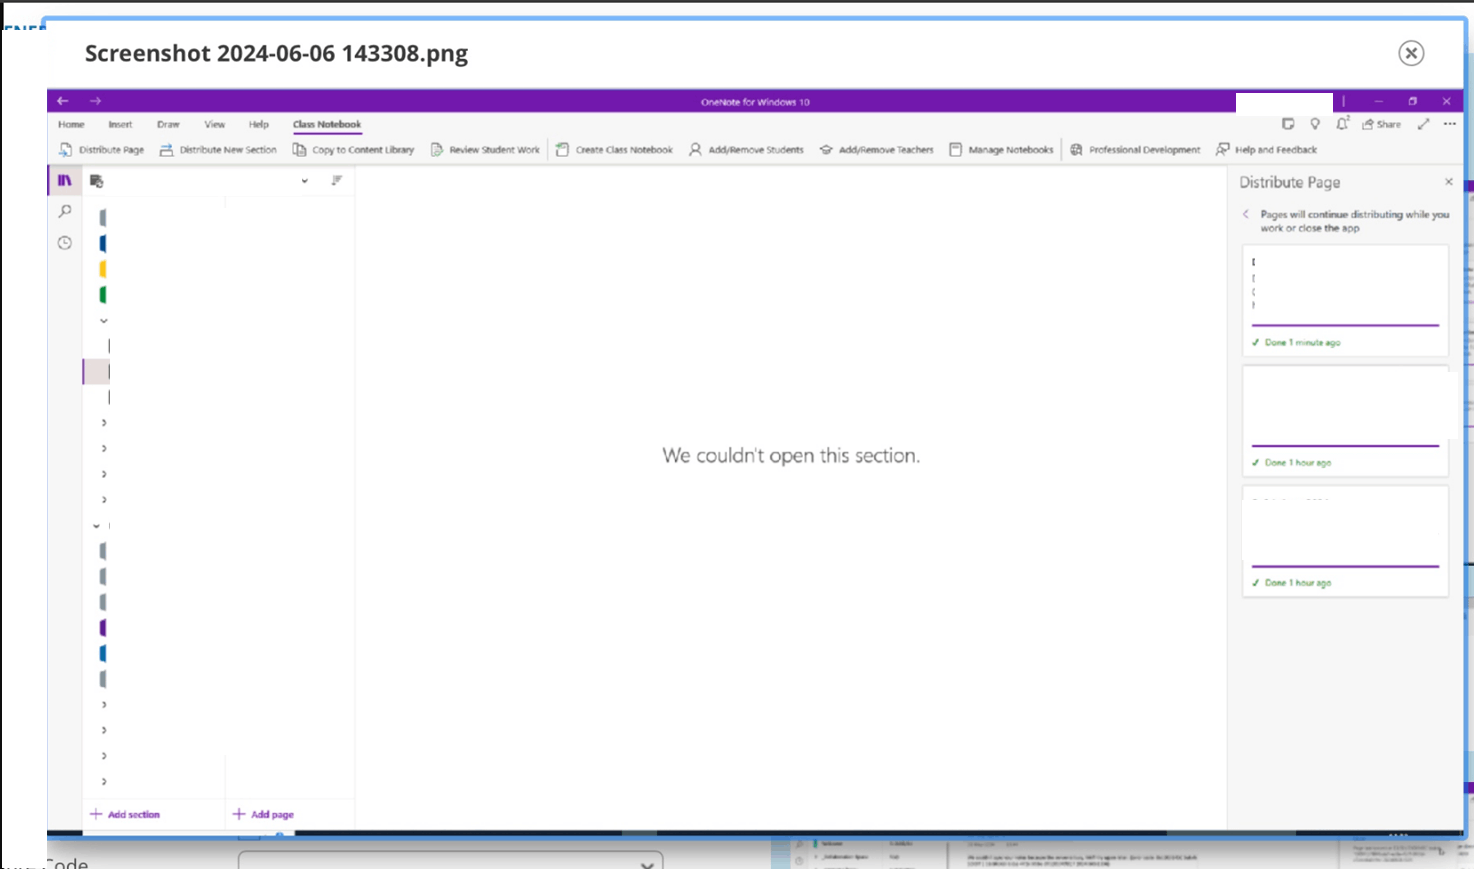Switch to the Draw tab
Image resolution: width=1474 pixels, height=869 pixels.
coord(168,124)
